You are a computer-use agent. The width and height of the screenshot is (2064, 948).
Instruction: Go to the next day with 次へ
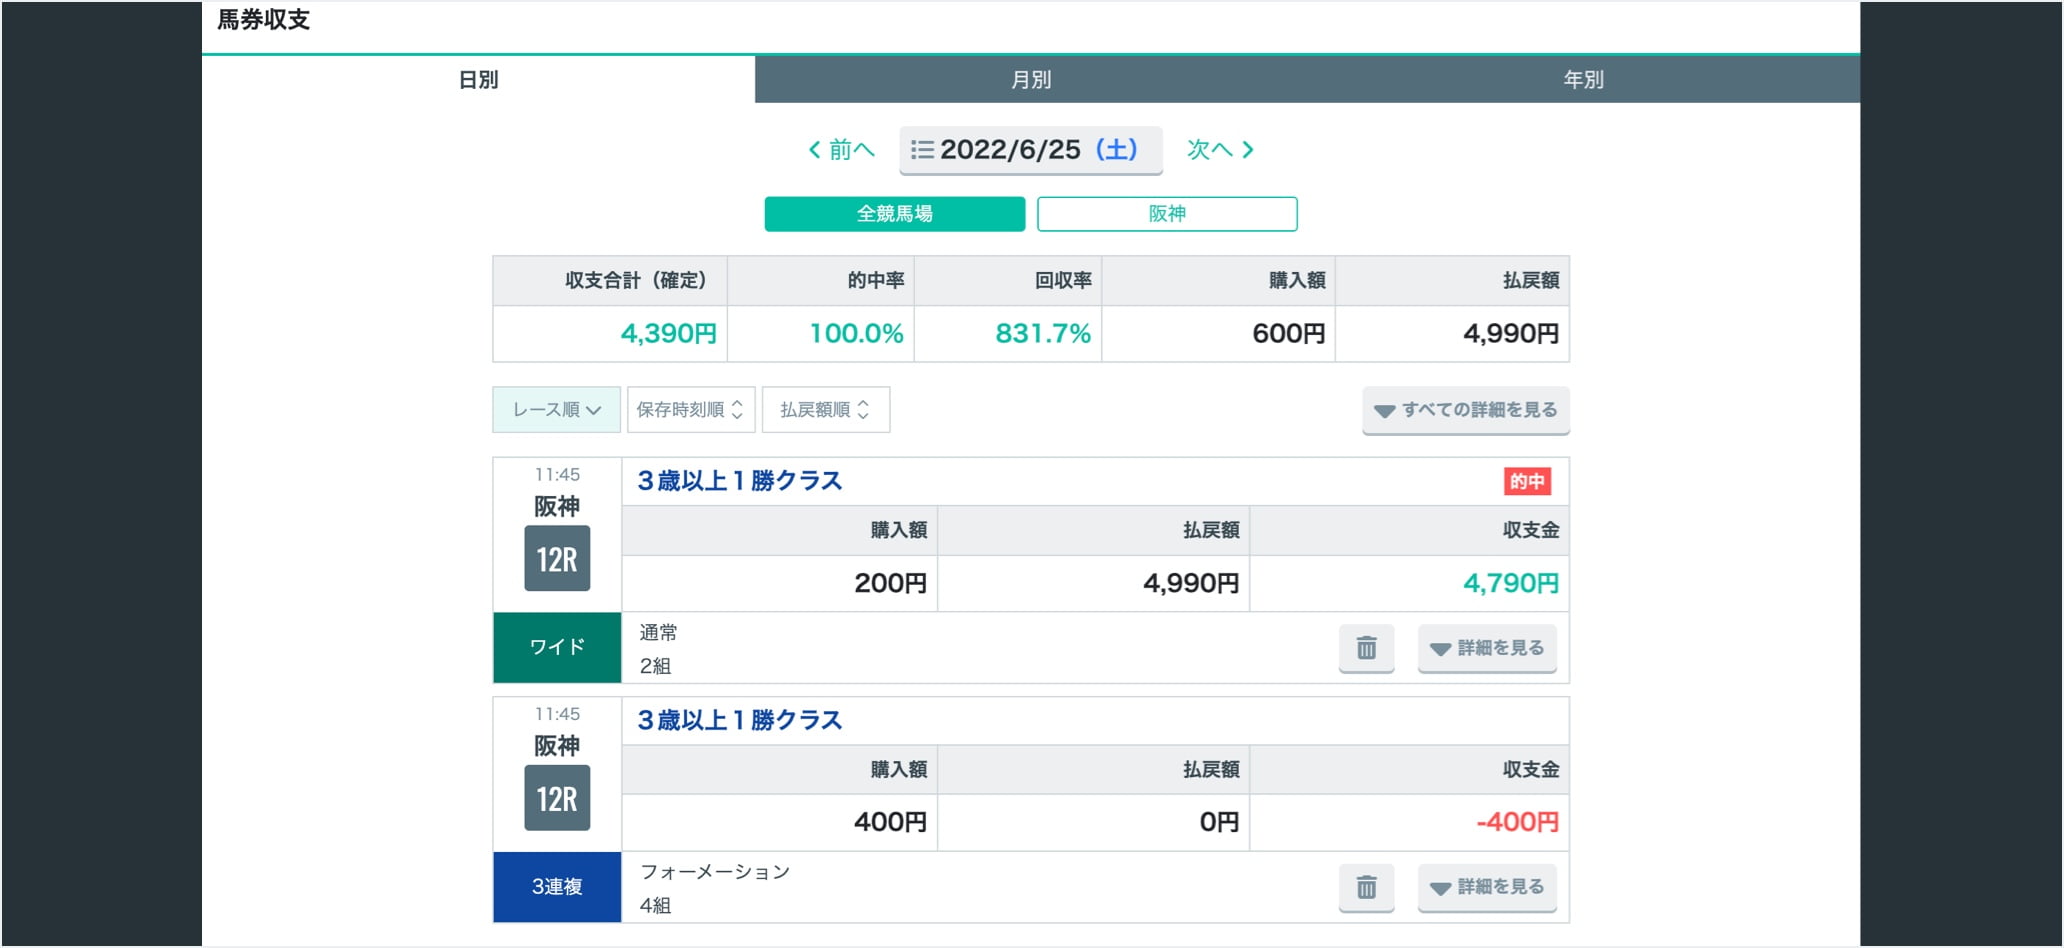(x=1220, y=150)
